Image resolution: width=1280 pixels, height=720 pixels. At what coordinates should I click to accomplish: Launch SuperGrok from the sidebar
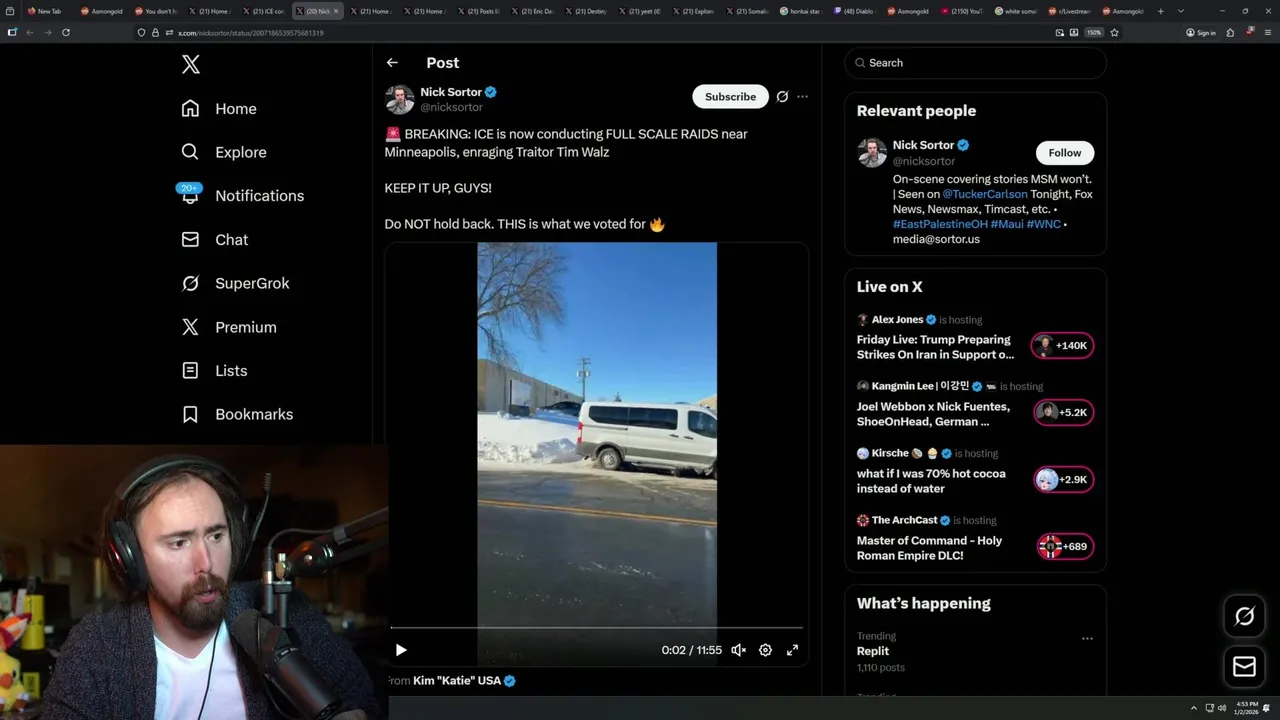[x=235, y=283]
